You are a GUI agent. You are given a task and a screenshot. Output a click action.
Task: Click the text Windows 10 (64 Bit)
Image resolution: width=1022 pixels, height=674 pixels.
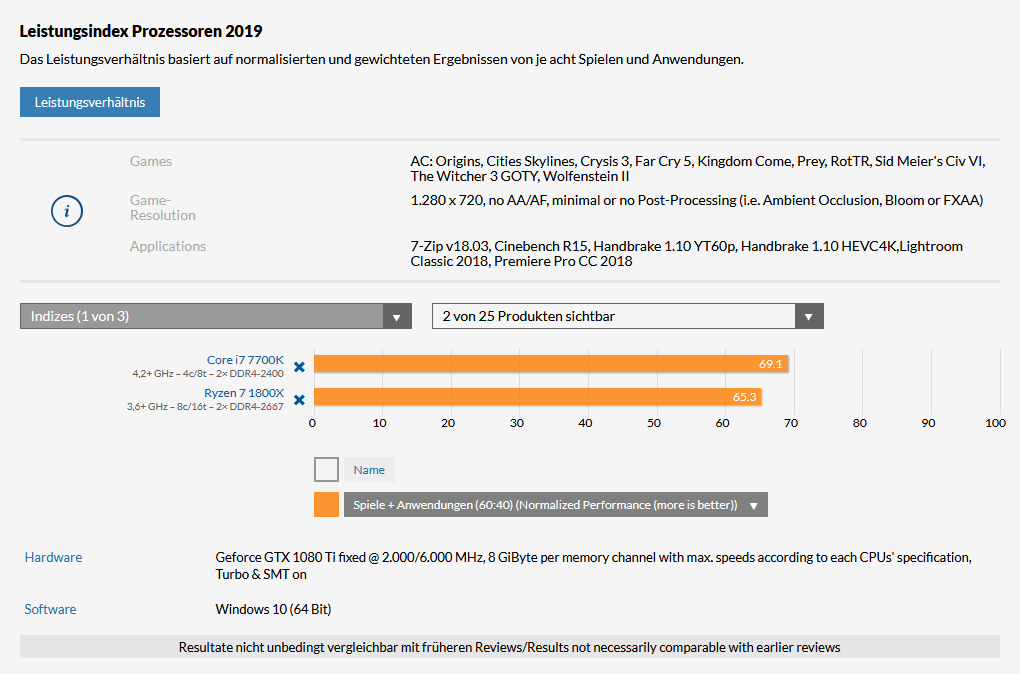(273, 609)
